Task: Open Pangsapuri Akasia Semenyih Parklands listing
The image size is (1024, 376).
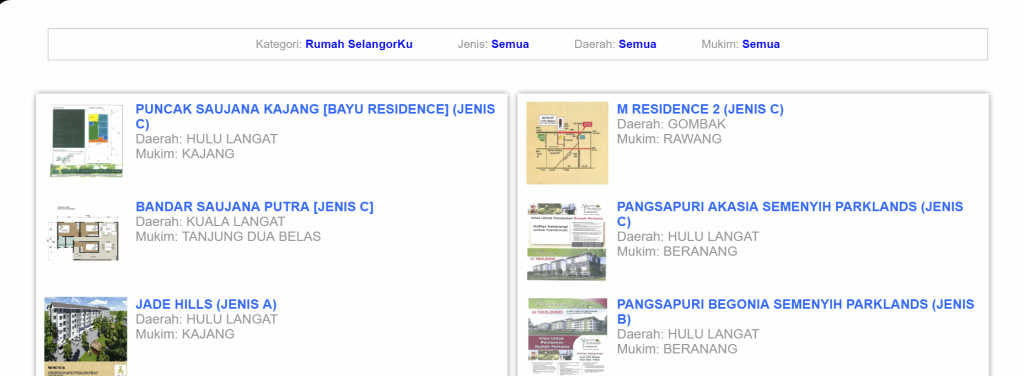Action: pyautogui.click(x=790, y=214)
